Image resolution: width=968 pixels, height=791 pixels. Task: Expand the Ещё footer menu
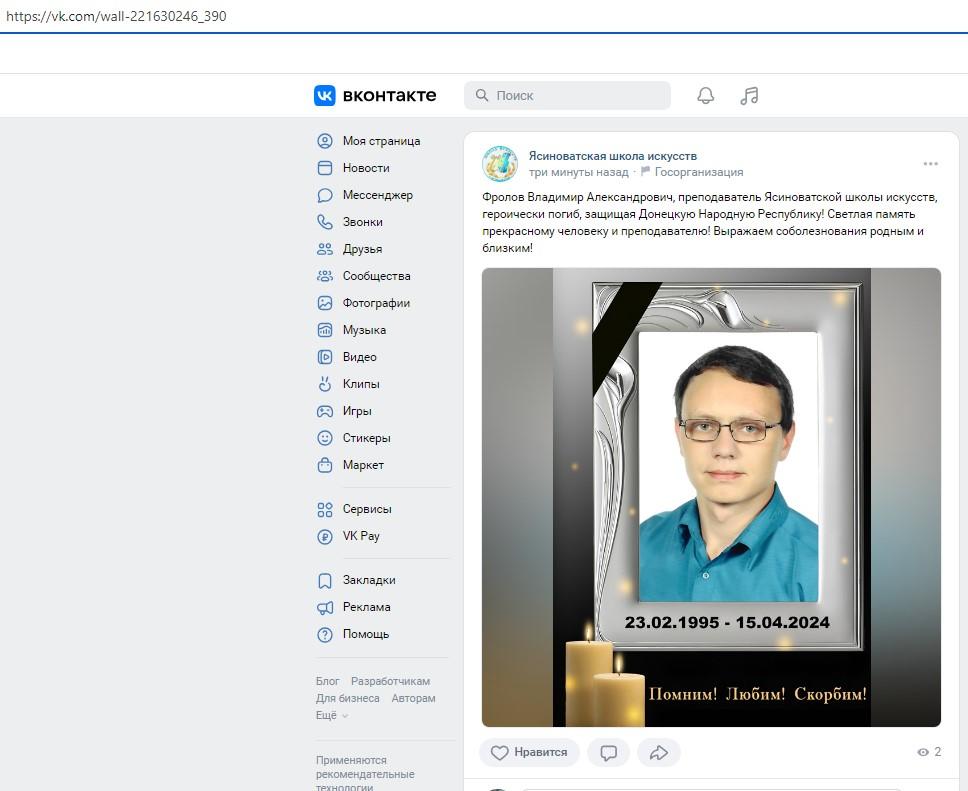coord(332,715)
